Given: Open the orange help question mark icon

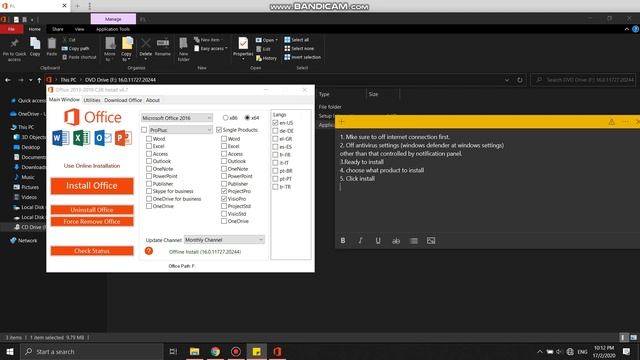Looking at the screenshot, I should (149, 251).
